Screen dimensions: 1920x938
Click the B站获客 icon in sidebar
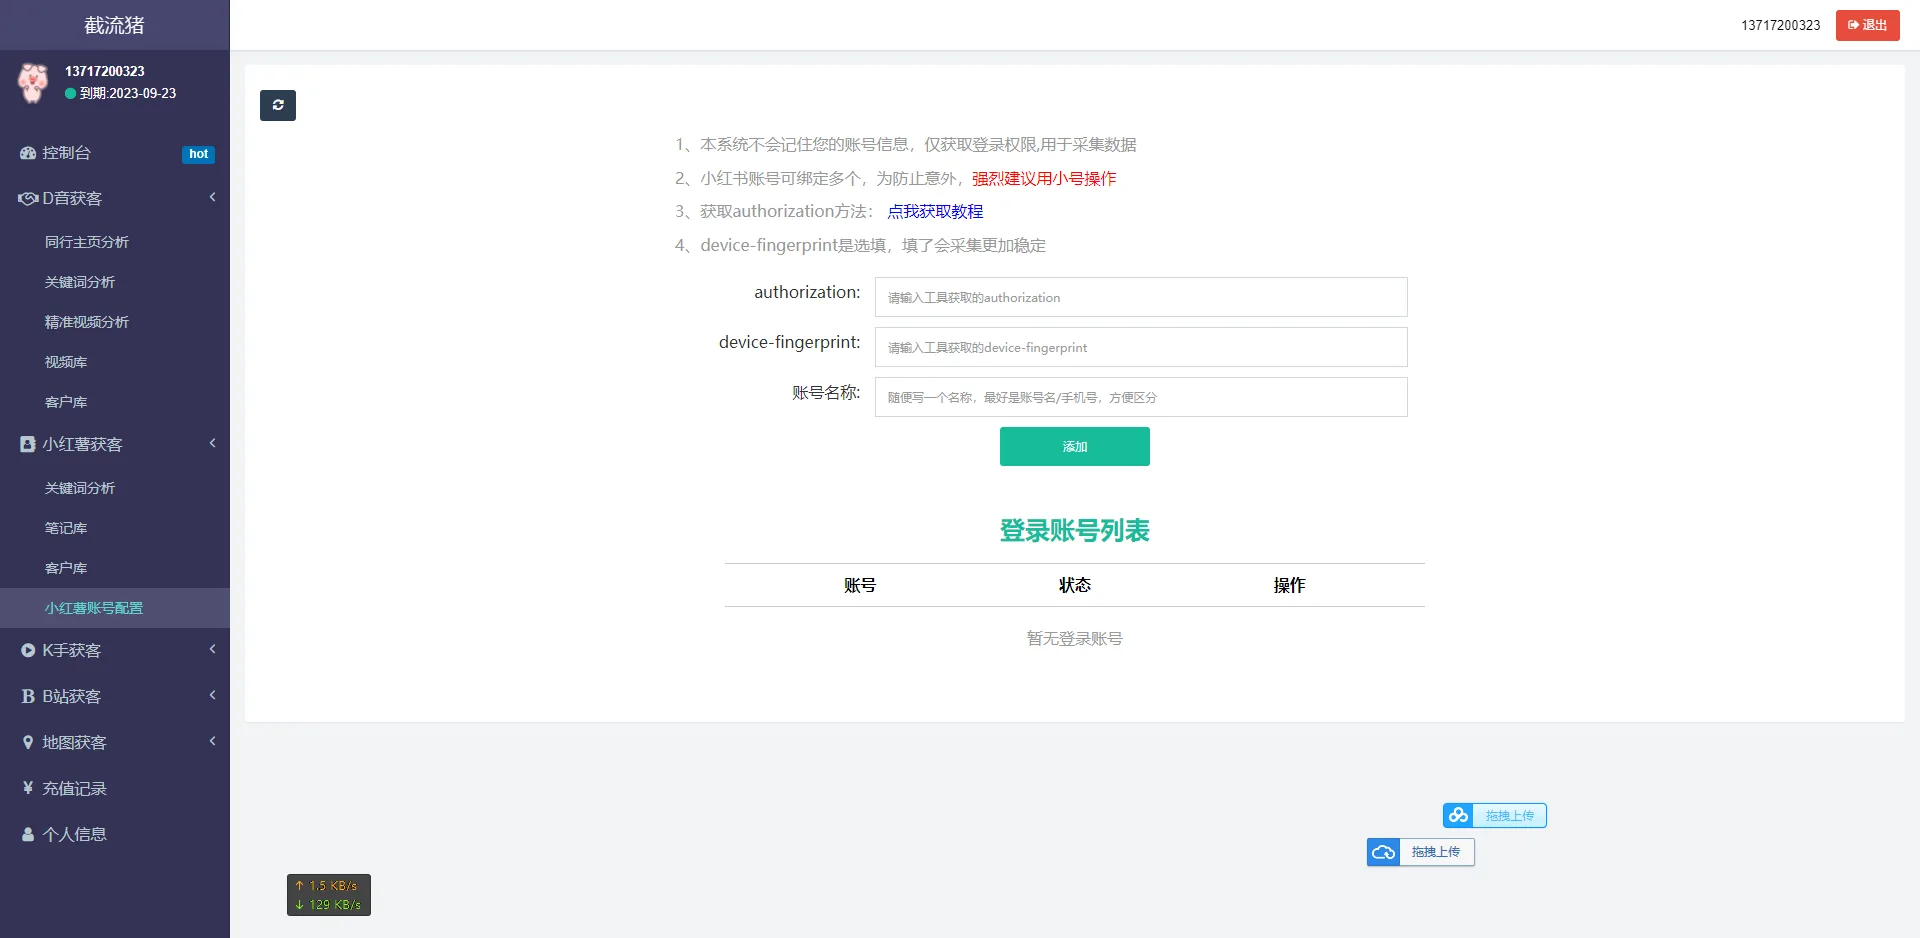[26, 695]
